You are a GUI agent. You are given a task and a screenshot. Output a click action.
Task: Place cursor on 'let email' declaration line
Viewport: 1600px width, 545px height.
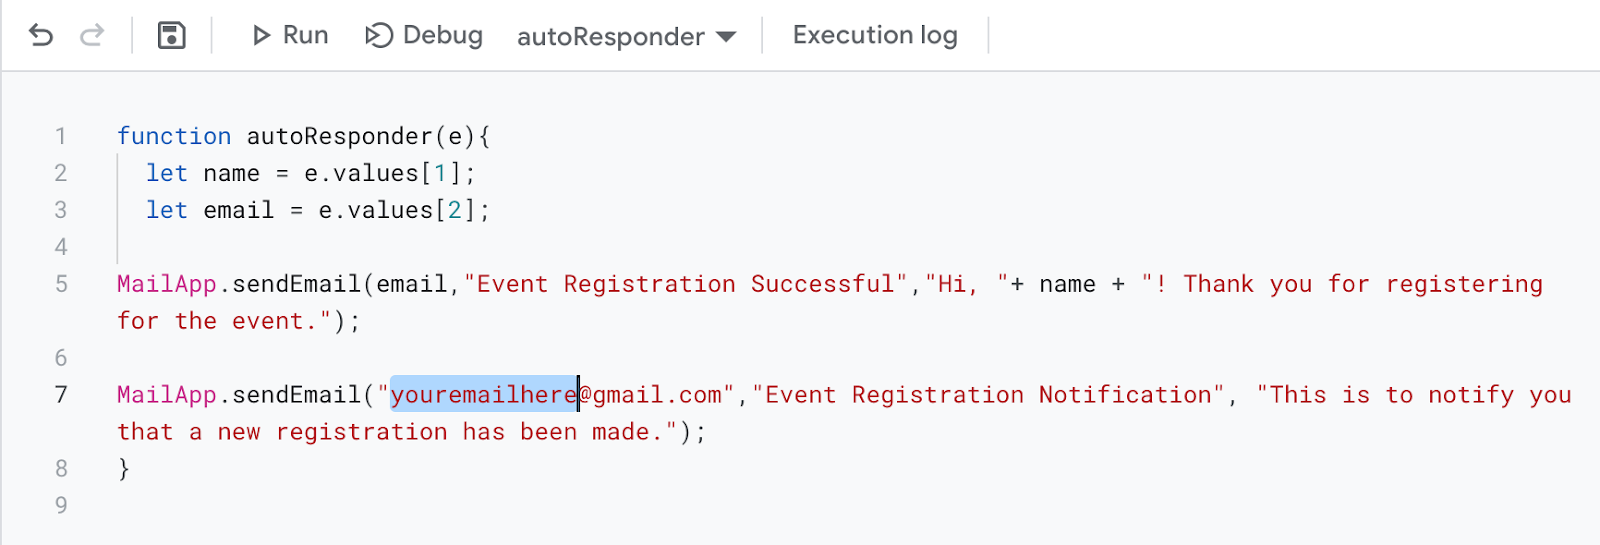coord(318,210)
